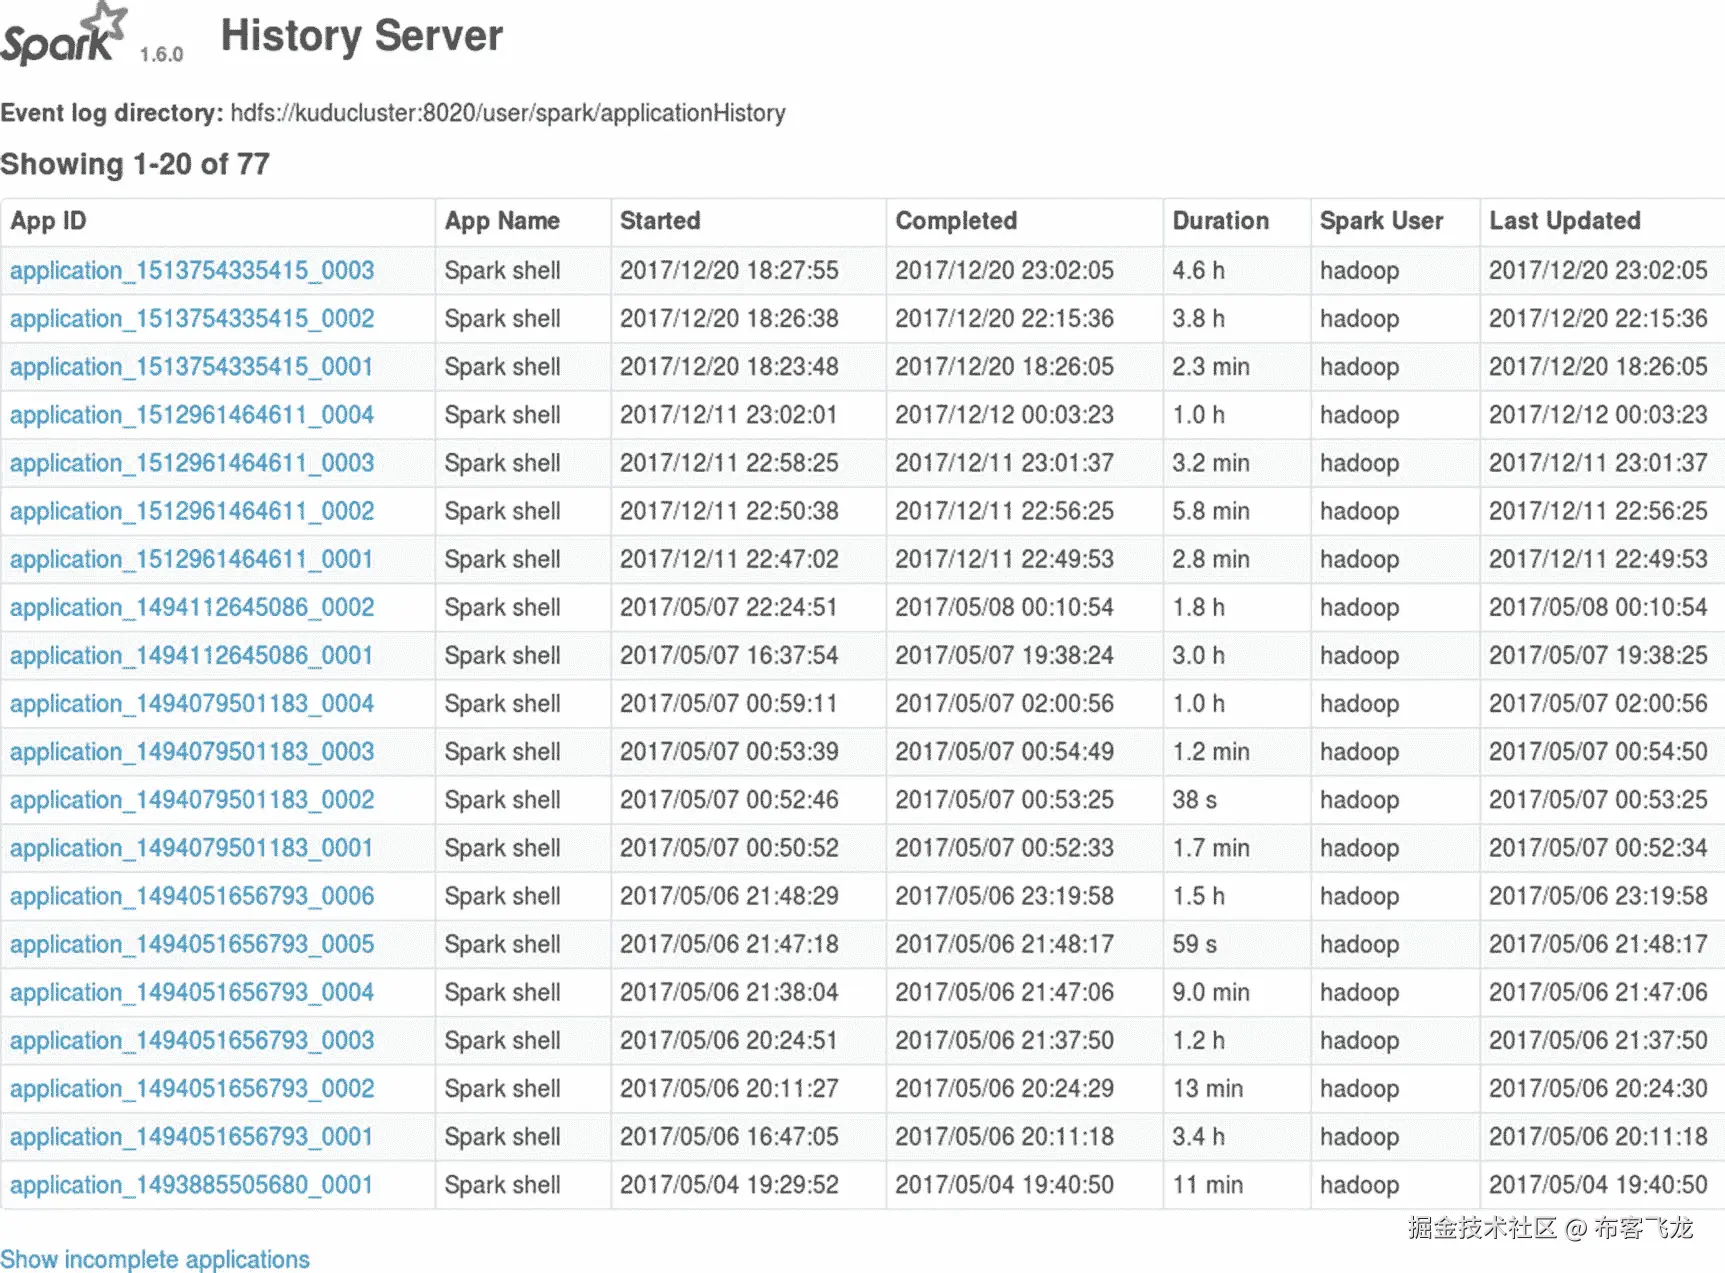
Task: Open application_1494079501183_0002 link
Action: [192, 800]
